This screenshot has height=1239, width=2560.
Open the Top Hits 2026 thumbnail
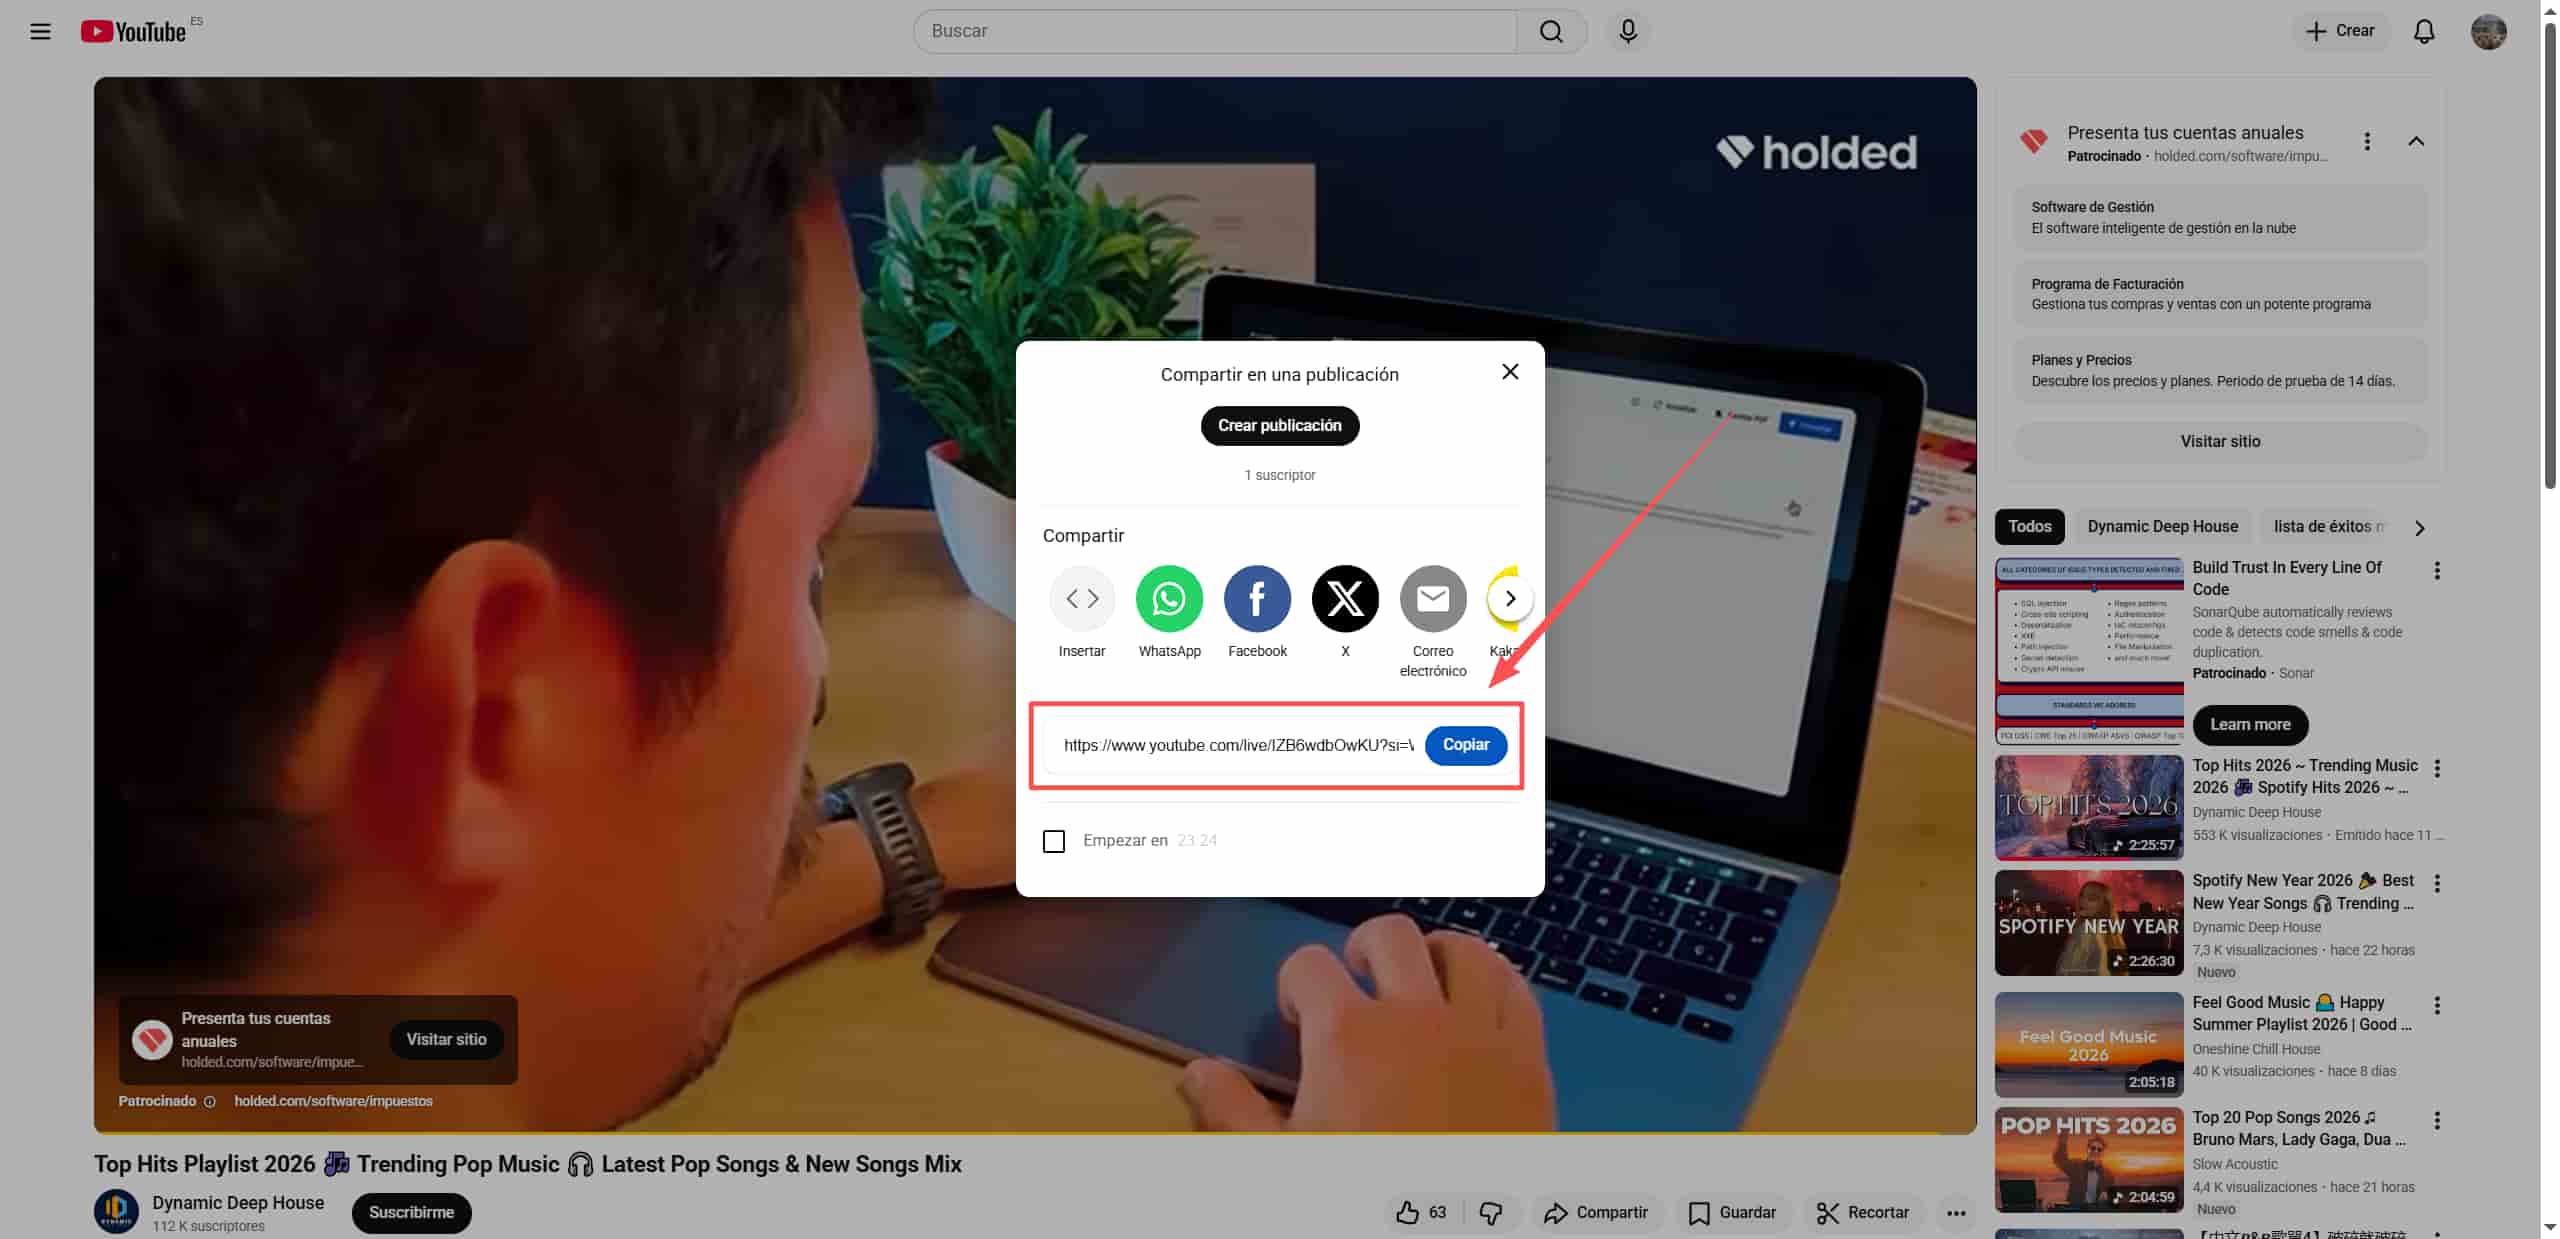click(x=2088, y=807)
